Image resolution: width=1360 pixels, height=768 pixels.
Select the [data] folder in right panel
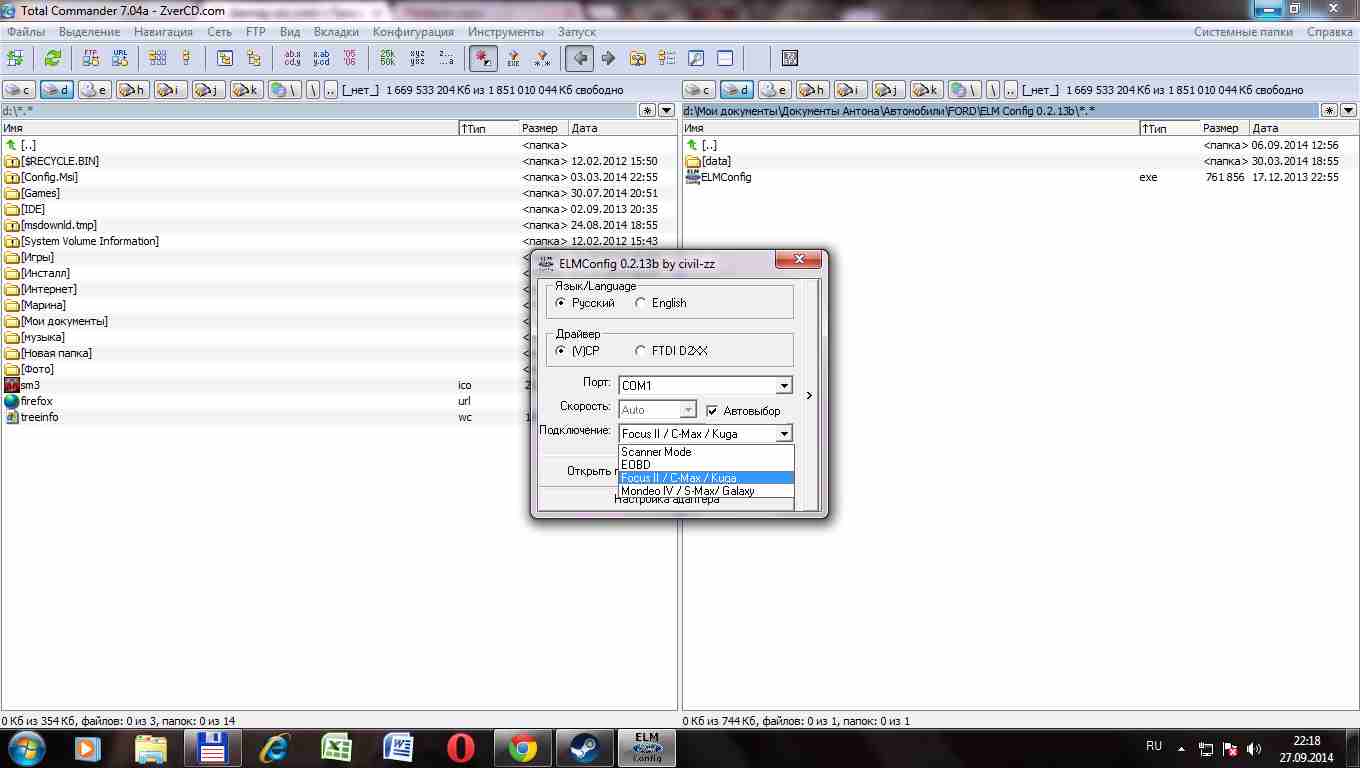[716, 161]
